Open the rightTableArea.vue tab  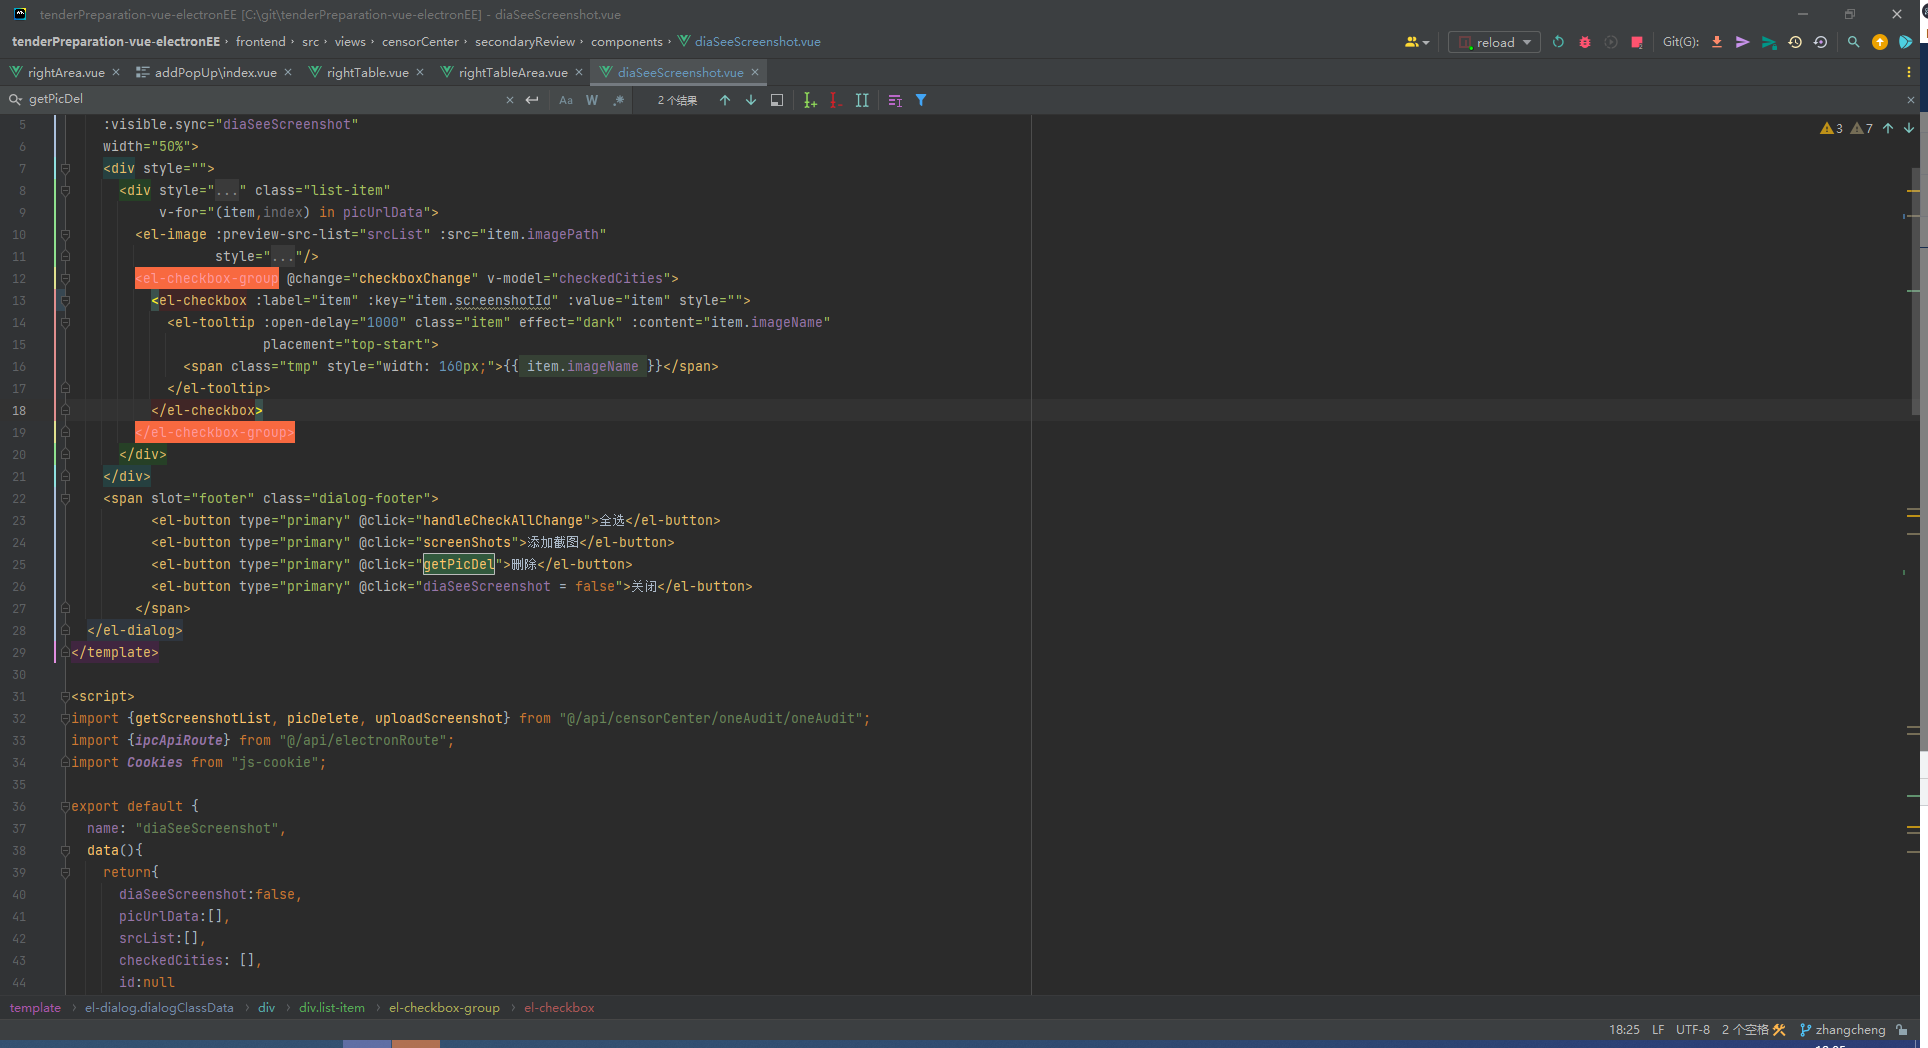(512, 72)
